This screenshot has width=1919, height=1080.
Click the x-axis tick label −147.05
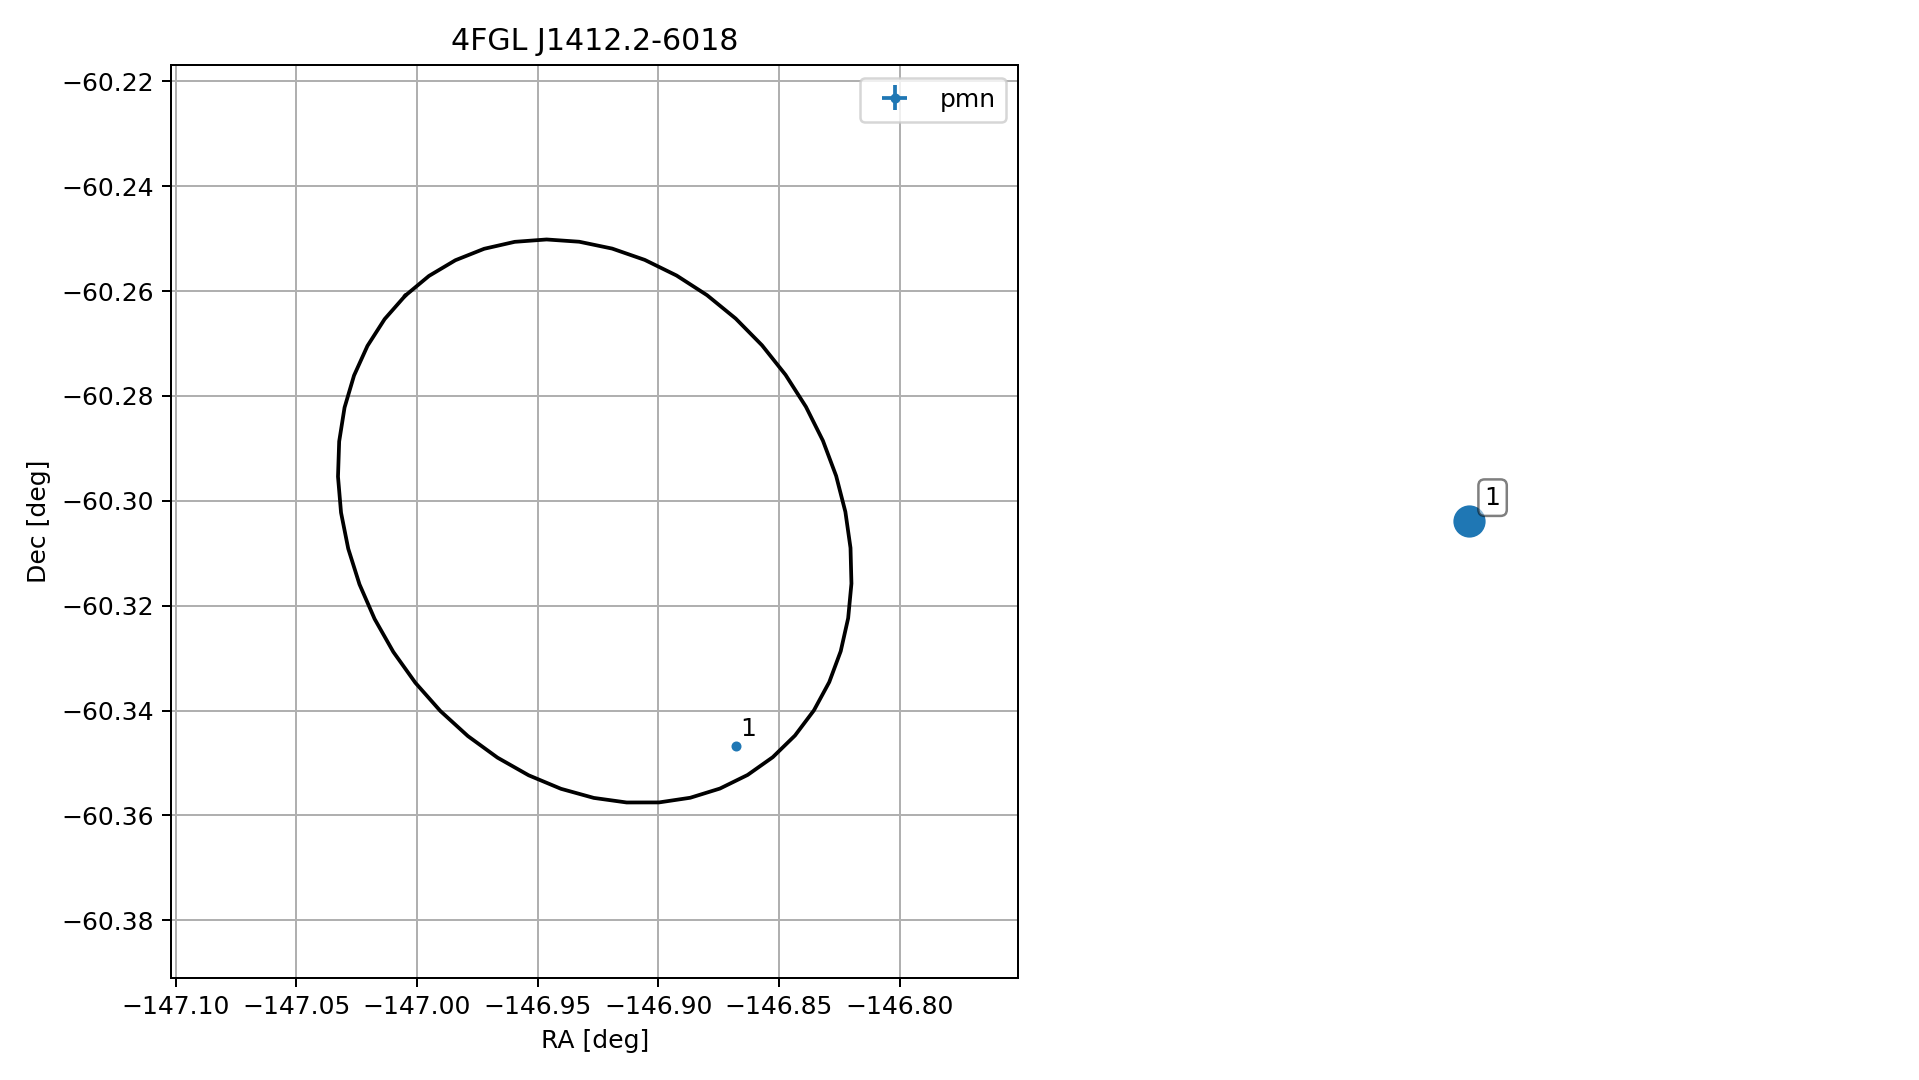coord(296,1006)
